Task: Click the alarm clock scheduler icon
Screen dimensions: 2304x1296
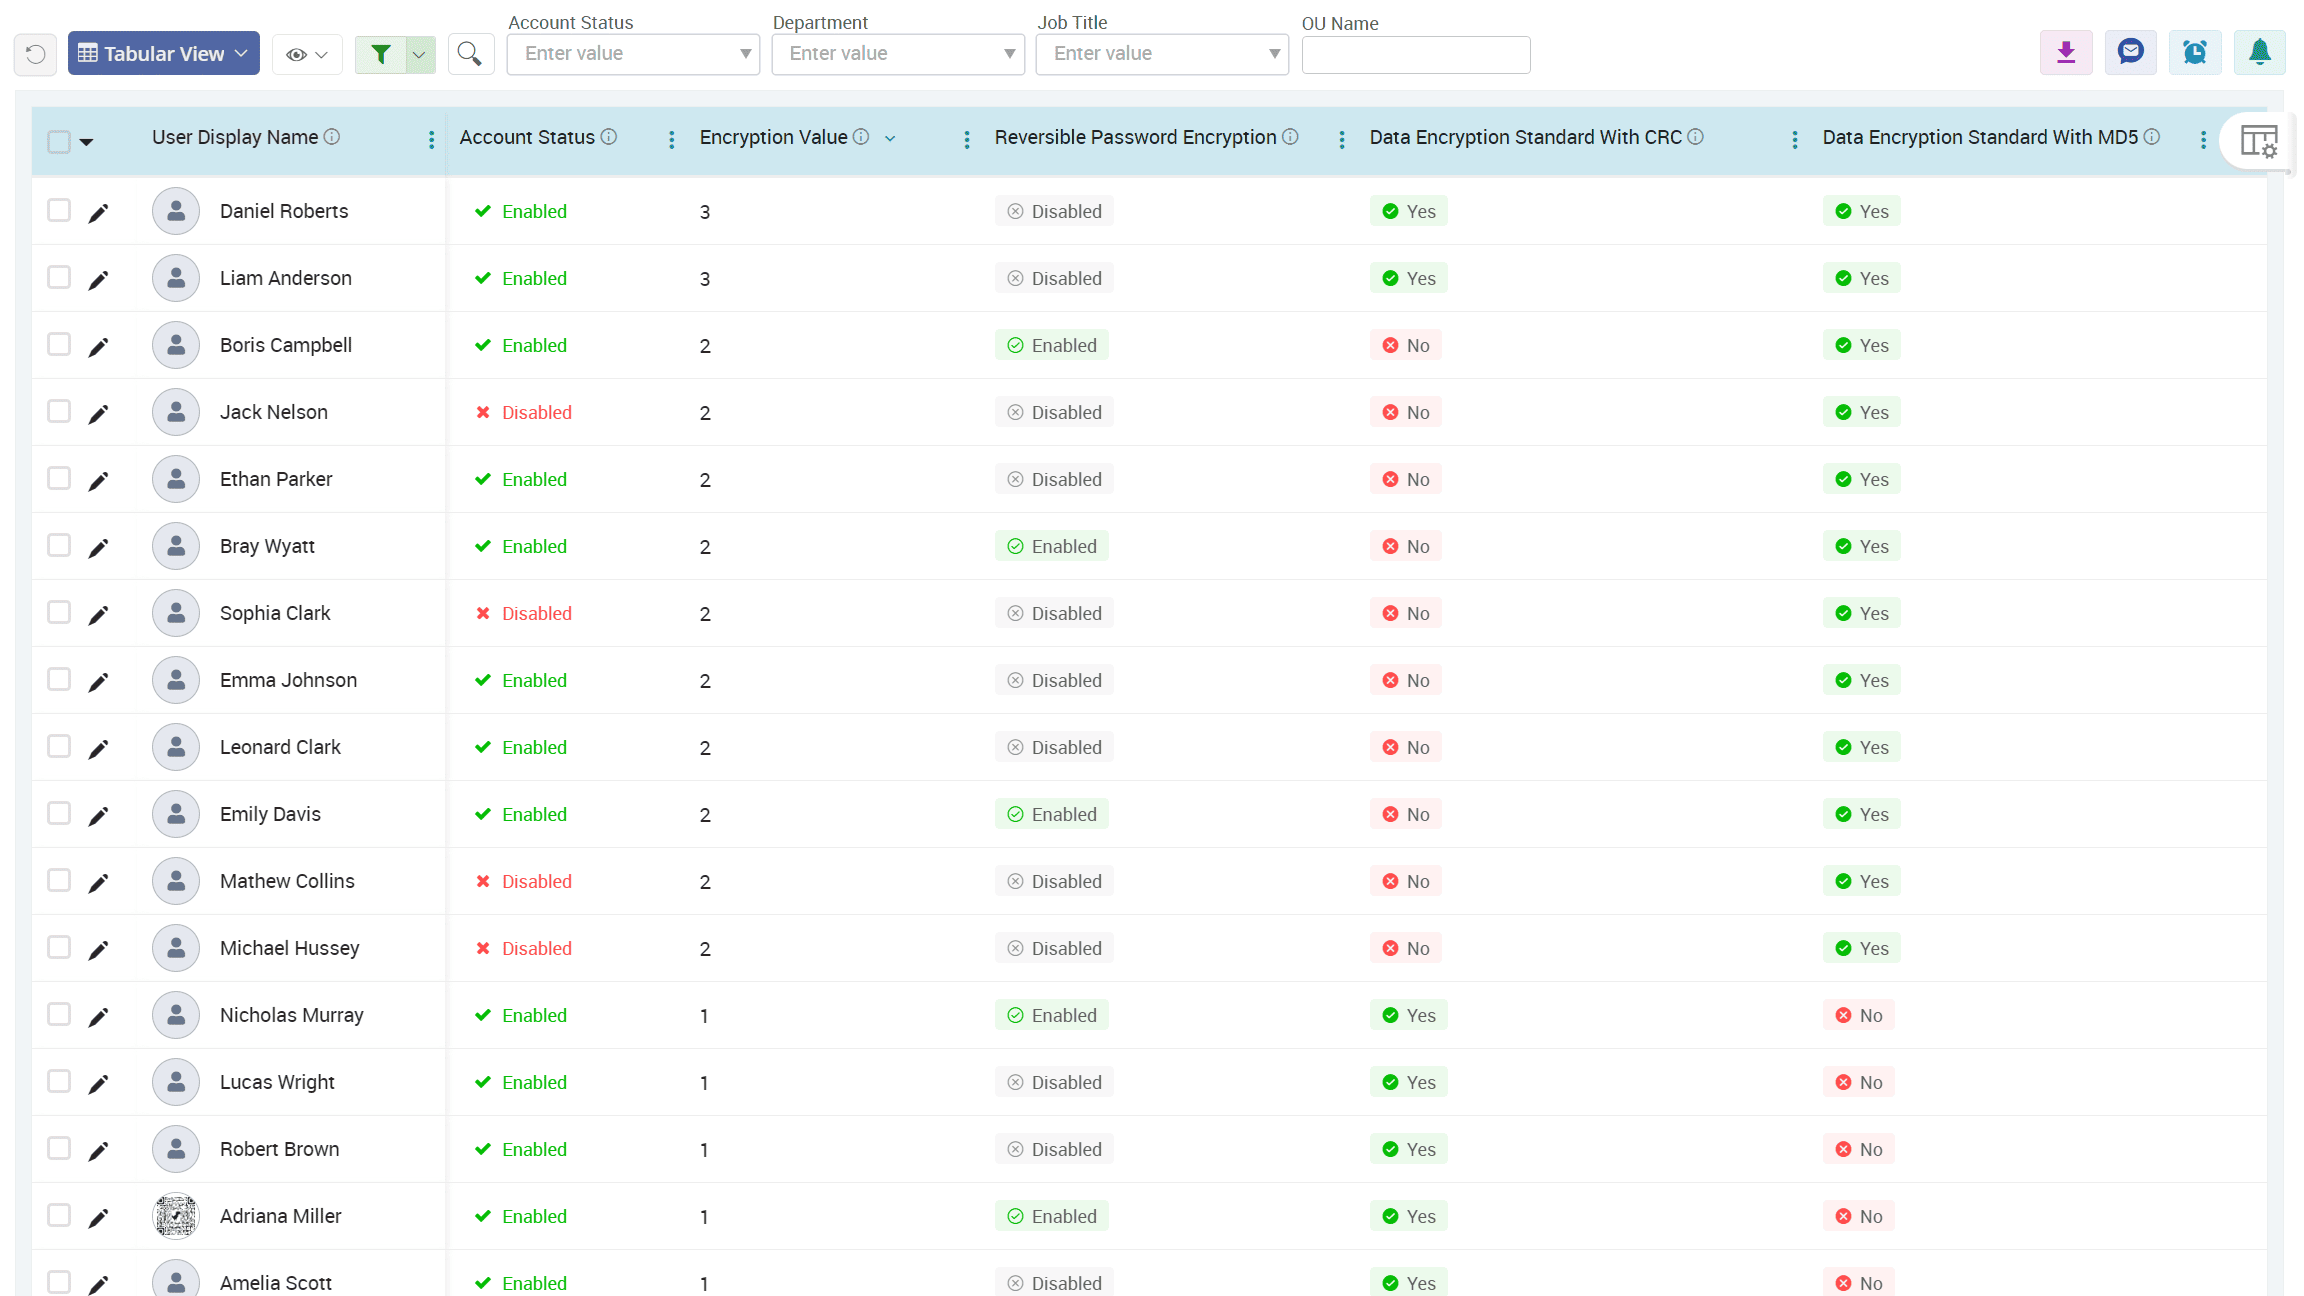Action: (2195, 52)
